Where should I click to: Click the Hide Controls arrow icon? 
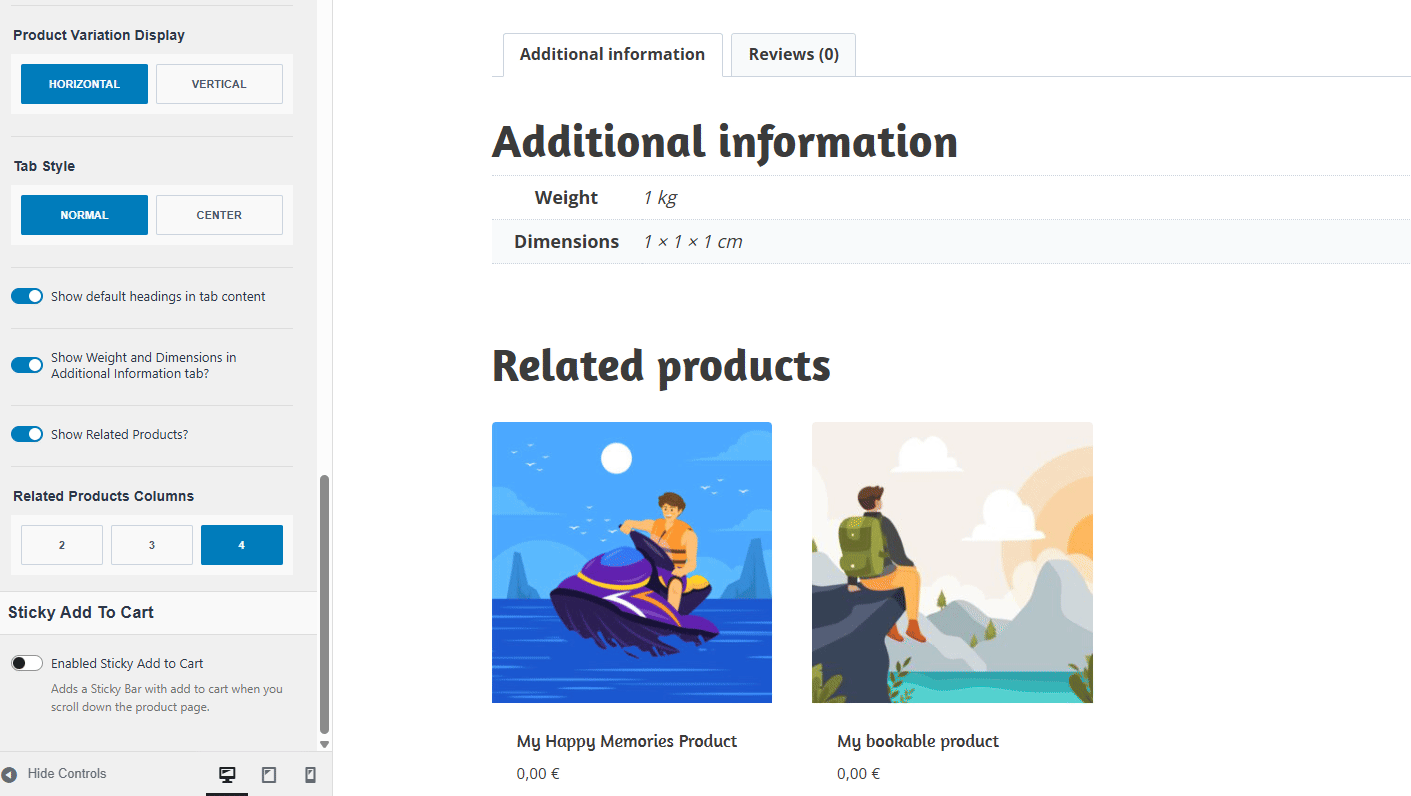(x=10, y=774)
